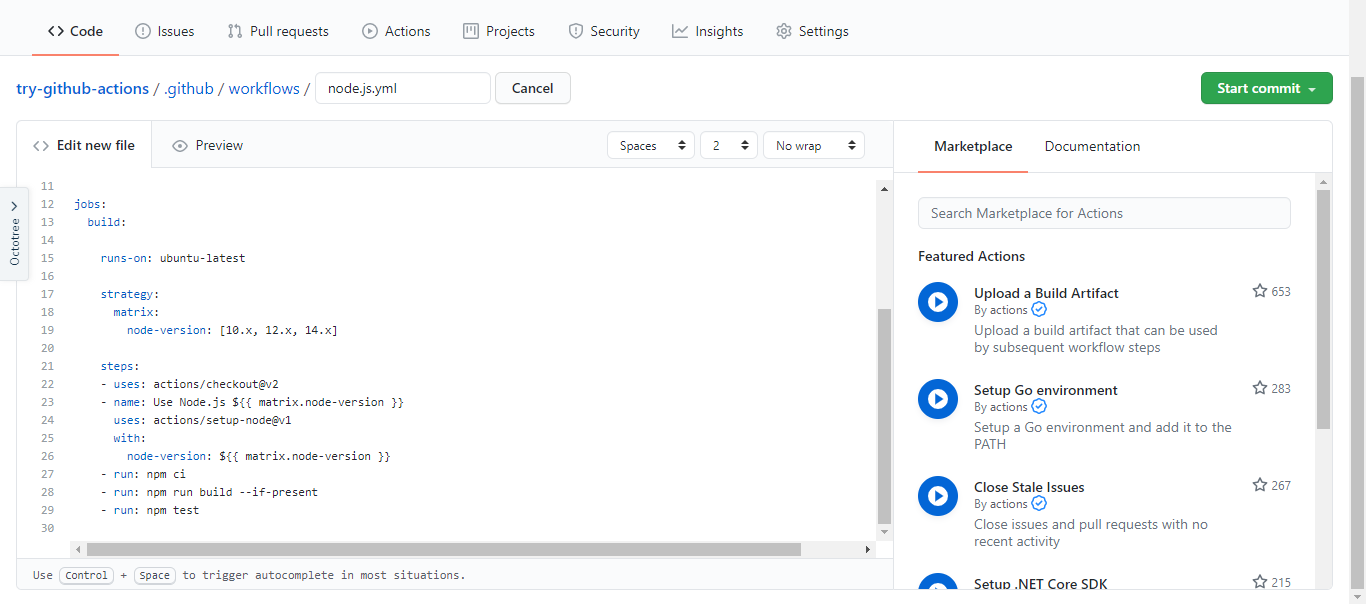
Task: Click the Upload a Build Artifact play icon
Action: point(938,302)
